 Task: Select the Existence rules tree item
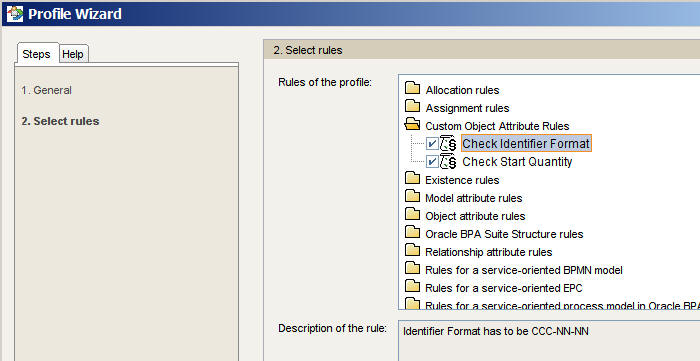pyautogui.click(x=462, y=180)
